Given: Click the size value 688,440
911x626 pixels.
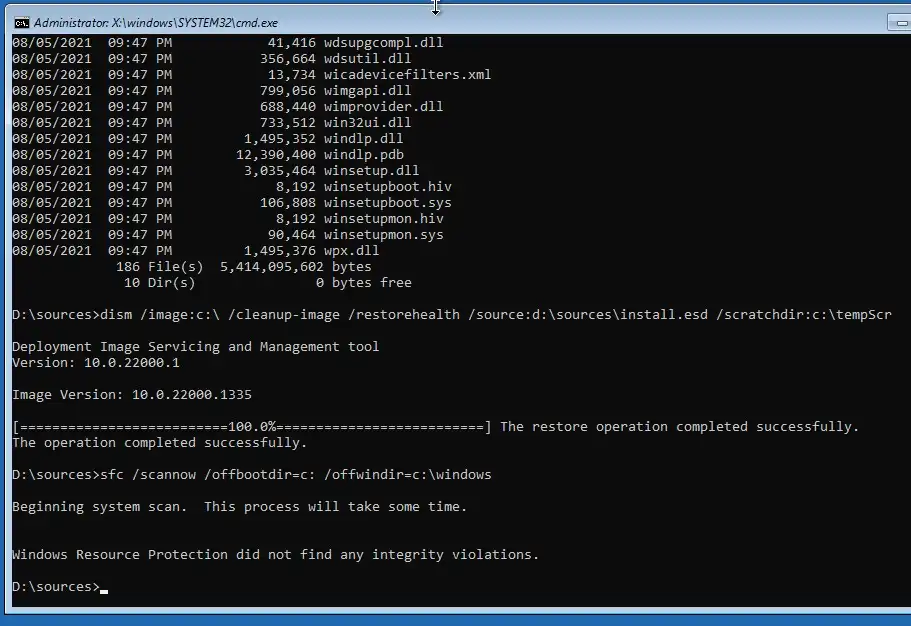Looking at the screenshot, I should pyautogui.click(x=288, y=106).
